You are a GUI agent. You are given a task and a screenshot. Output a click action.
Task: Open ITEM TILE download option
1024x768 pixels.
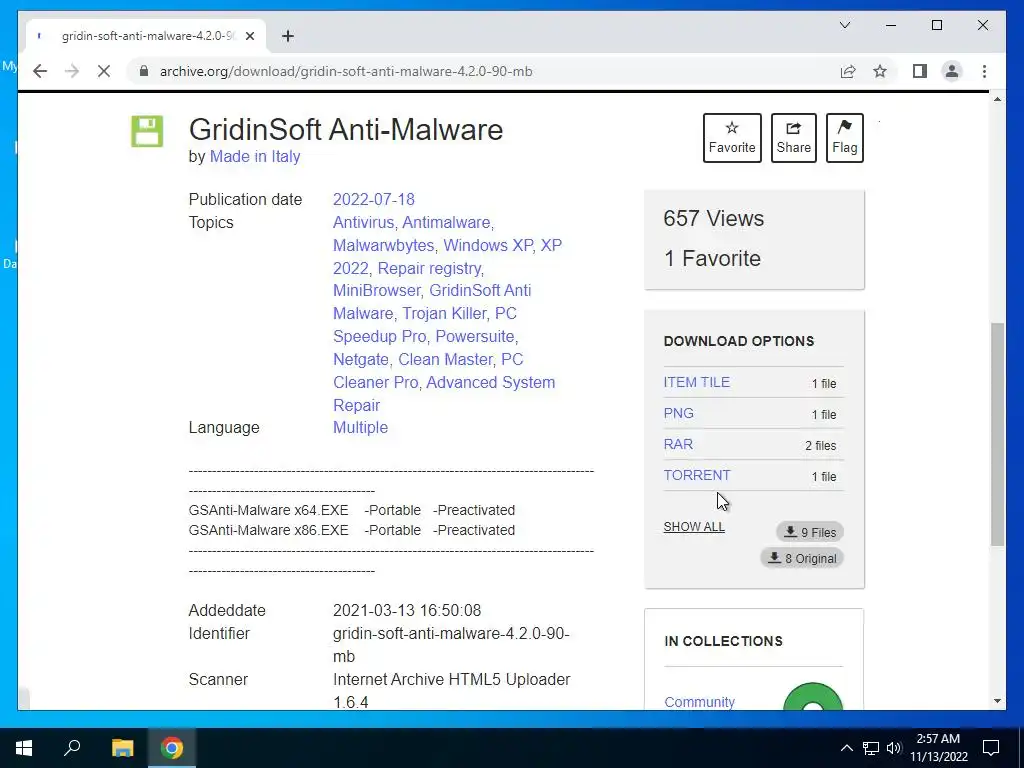[697, 383]
